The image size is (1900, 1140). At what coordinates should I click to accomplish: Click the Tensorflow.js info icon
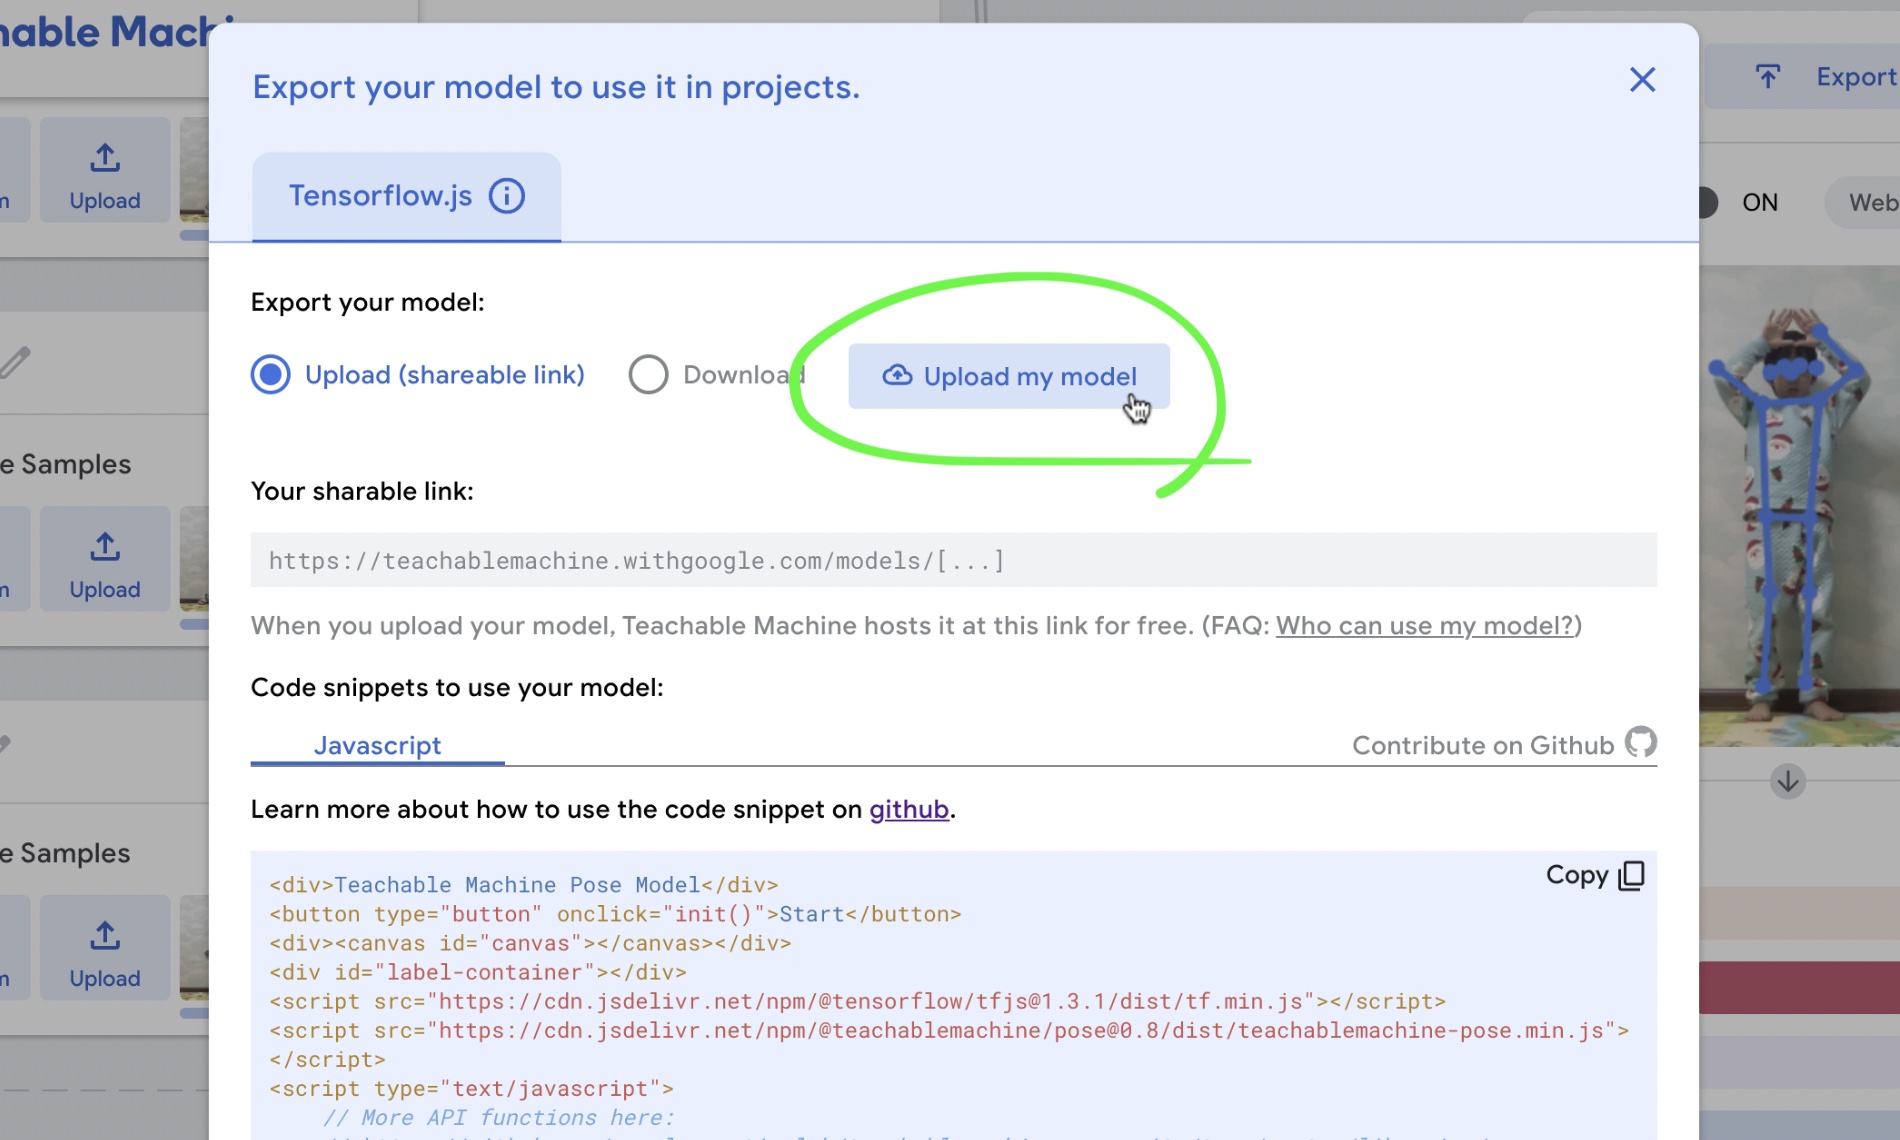coord(506,196)
